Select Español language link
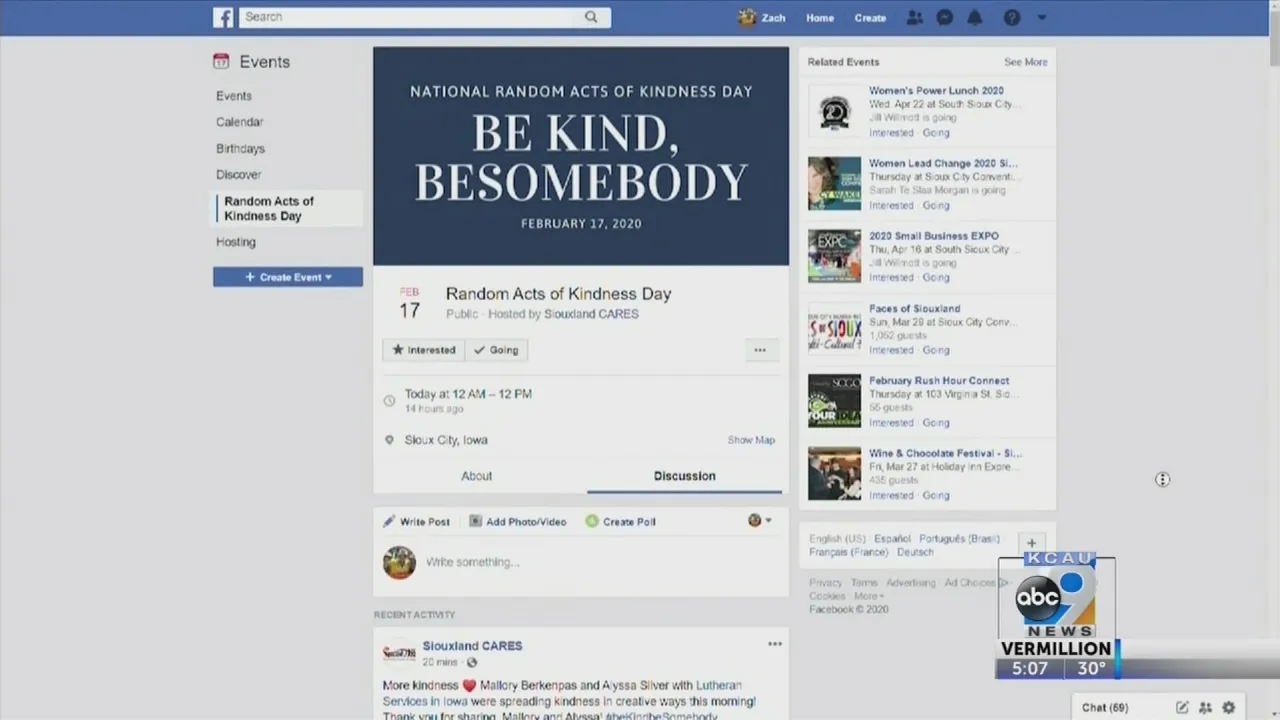The height and width of the screenshot is (720, 1280). coord(892,539)
